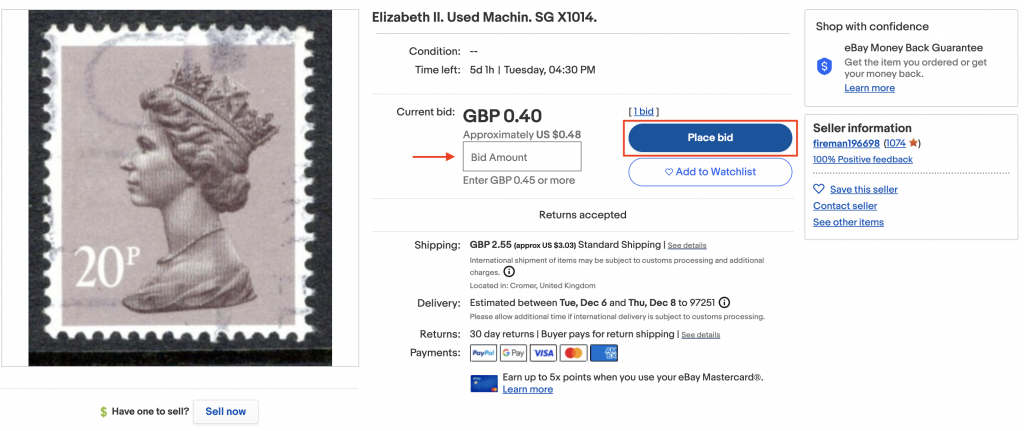Click the info icon after customs charges note

(509, 271)
